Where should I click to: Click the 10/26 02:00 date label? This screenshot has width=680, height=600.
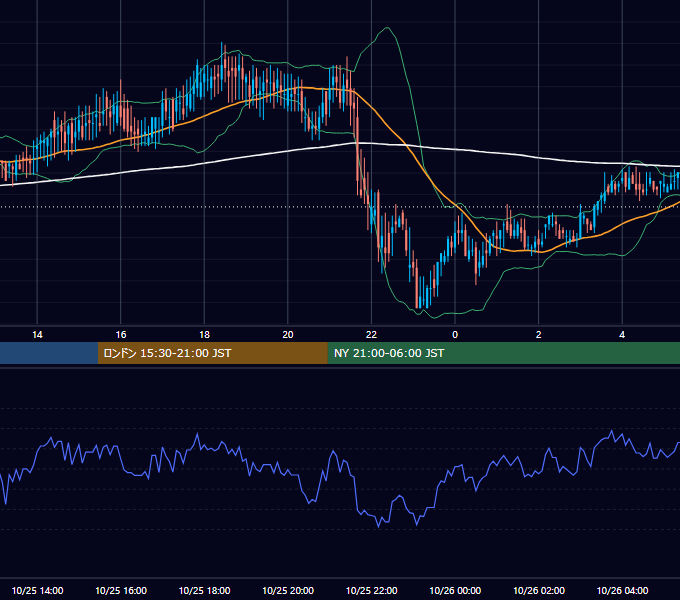click(x=539, y=590)
